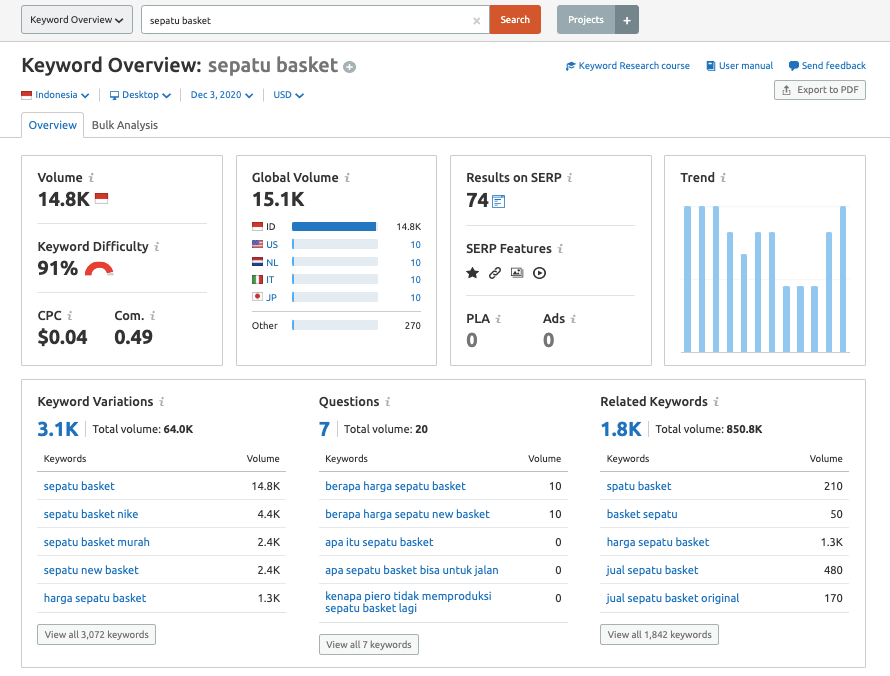This screenshot has width=890, height=676.
Task: Open the User manual link
Action: point(740,66)
